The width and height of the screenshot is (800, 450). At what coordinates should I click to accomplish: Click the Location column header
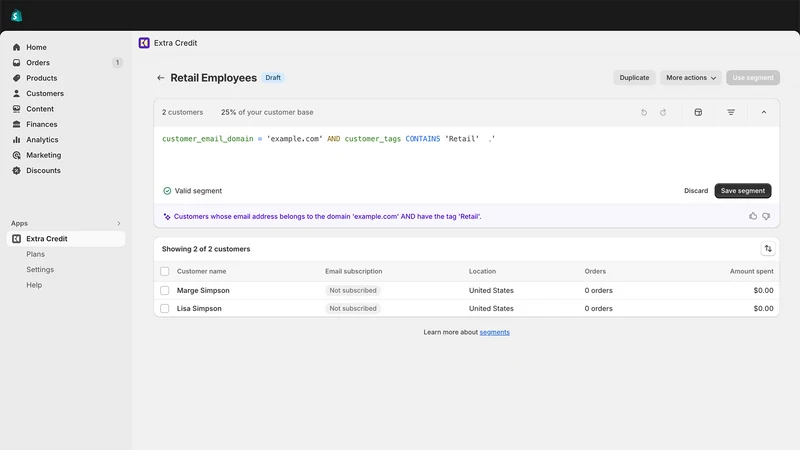coord(482,271)
